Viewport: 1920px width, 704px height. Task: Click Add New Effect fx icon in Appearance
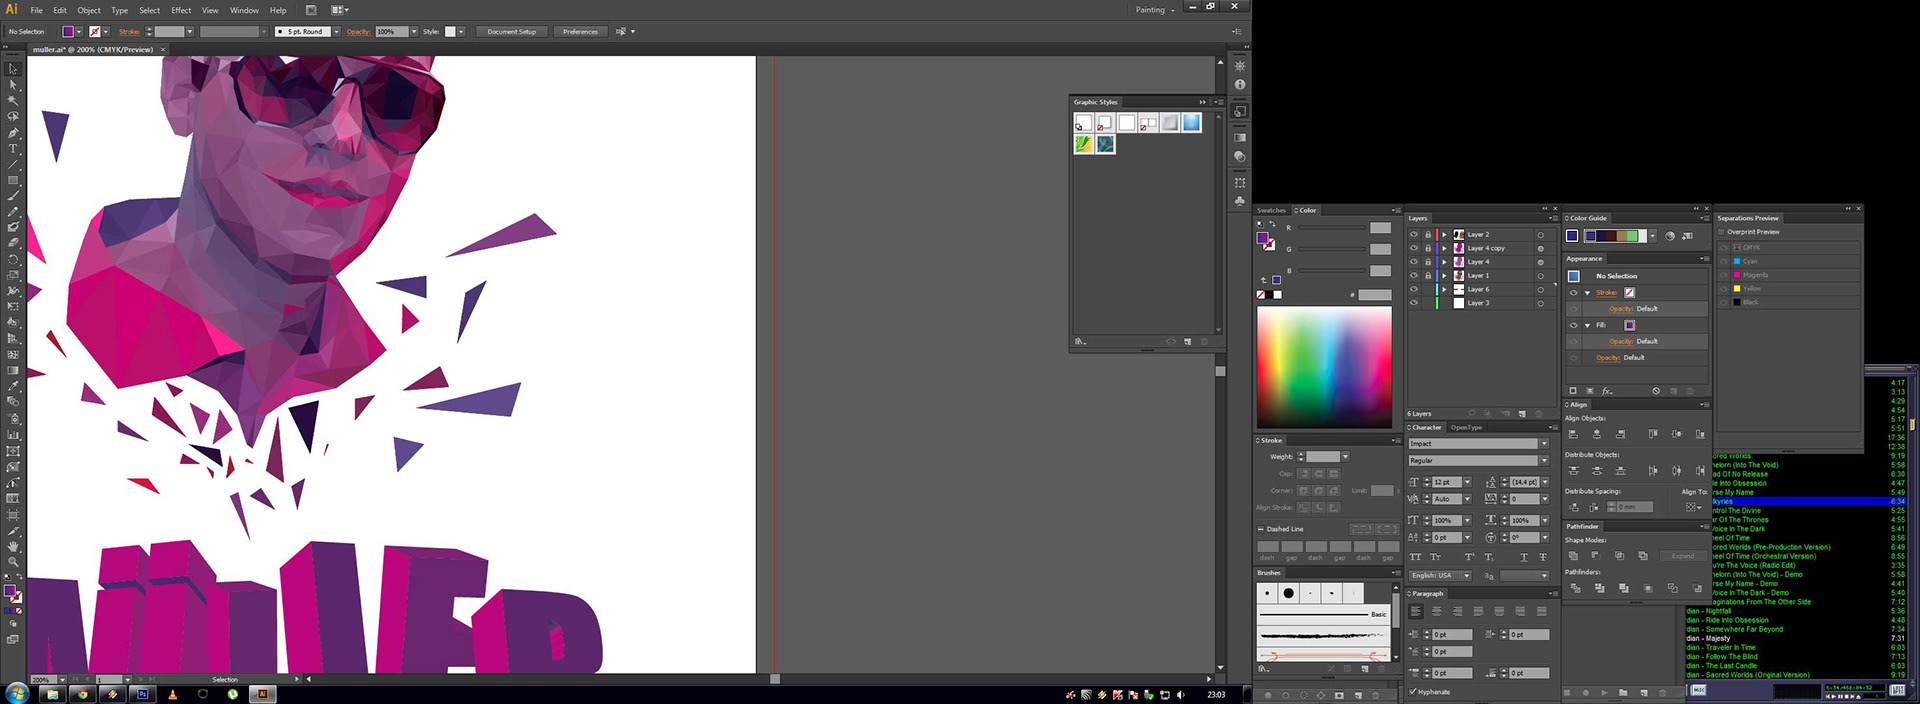pos(1607,391)
